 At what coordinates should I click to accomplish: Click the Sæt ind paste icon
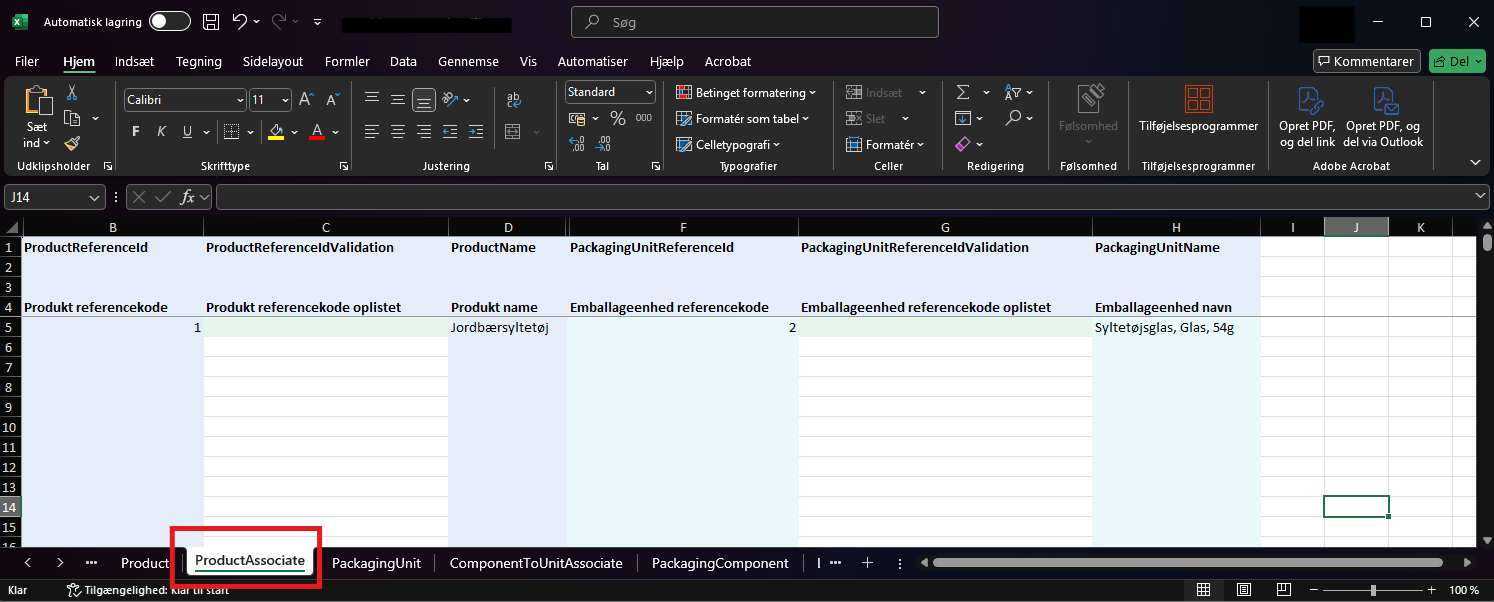tap(38, 101)
